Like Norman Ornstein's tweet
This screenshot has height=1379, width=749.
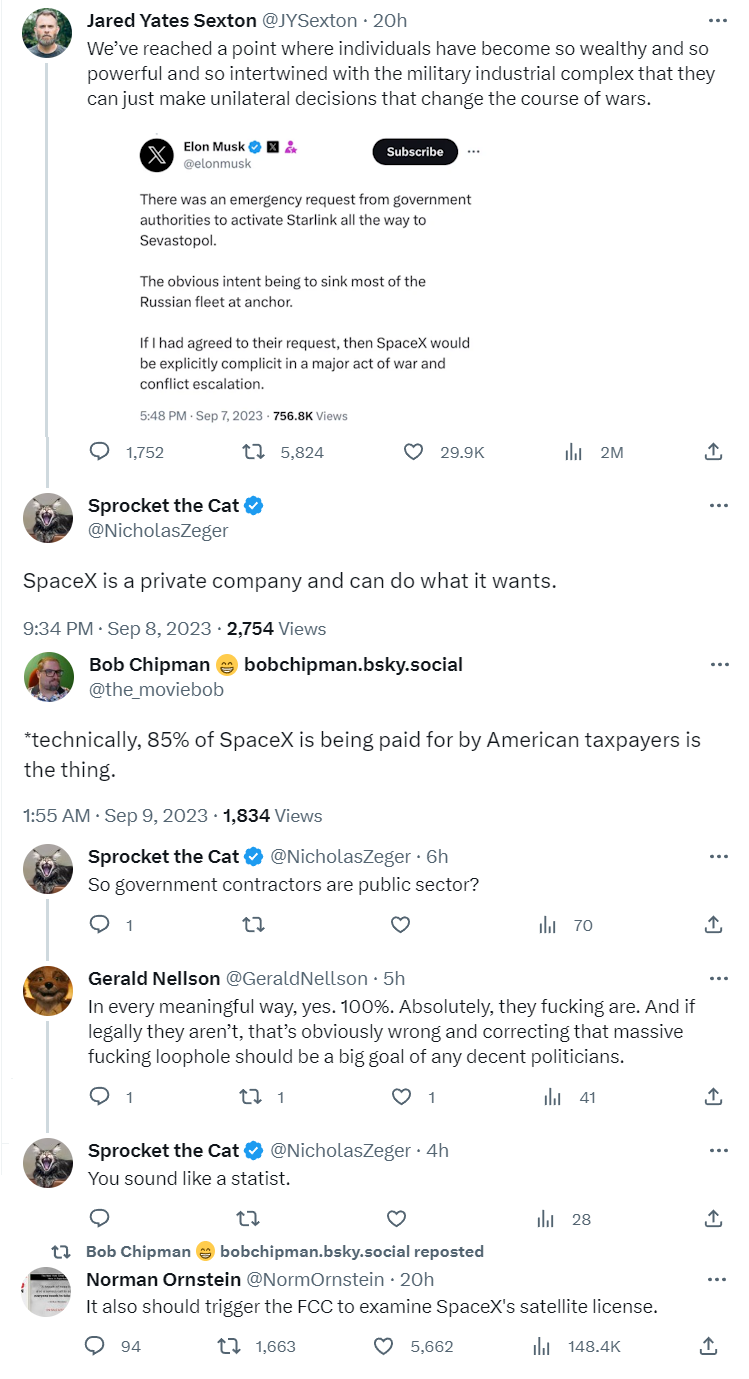383,1346
